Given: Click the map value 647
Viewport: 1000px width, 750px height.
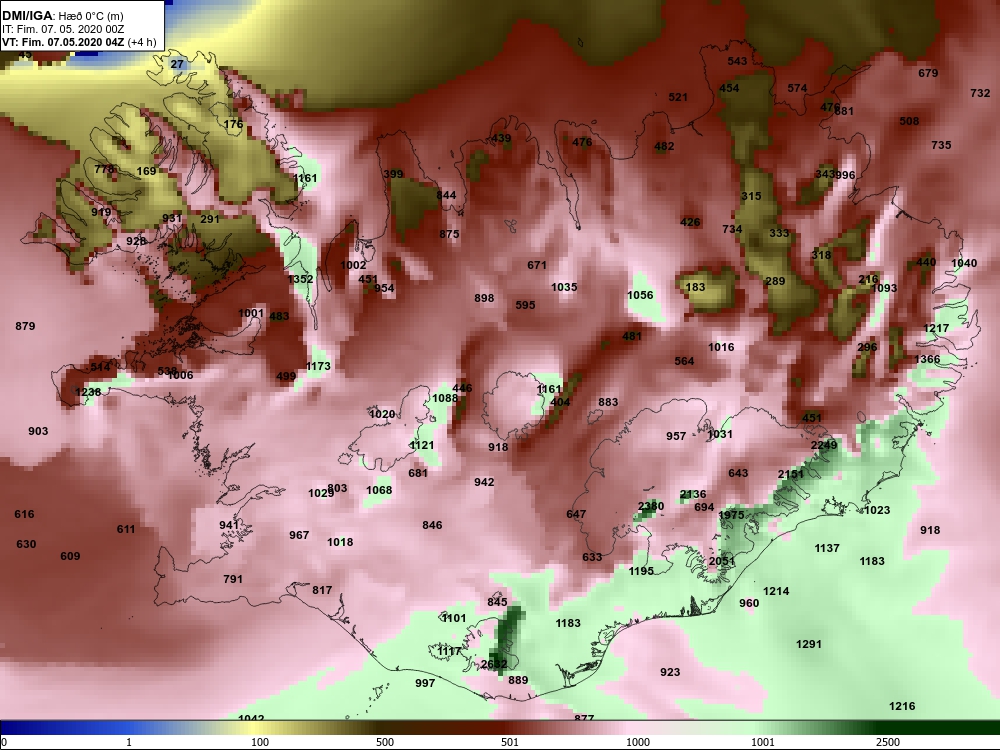Looking at the screenshot, I should click(576, 514).
